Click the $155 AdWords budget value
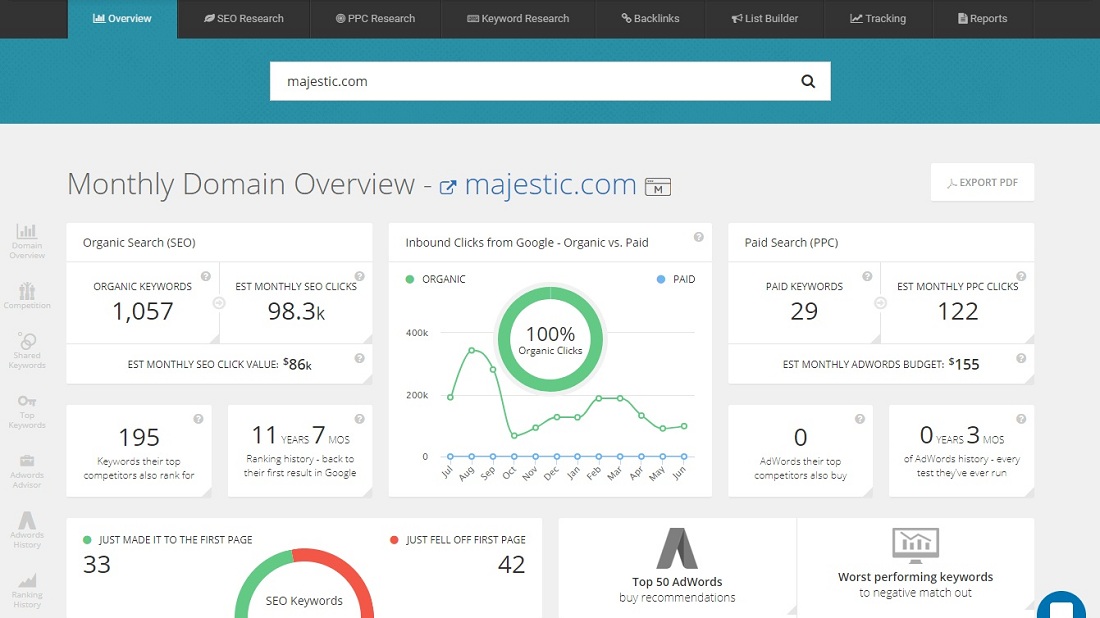 pos(964,364)
